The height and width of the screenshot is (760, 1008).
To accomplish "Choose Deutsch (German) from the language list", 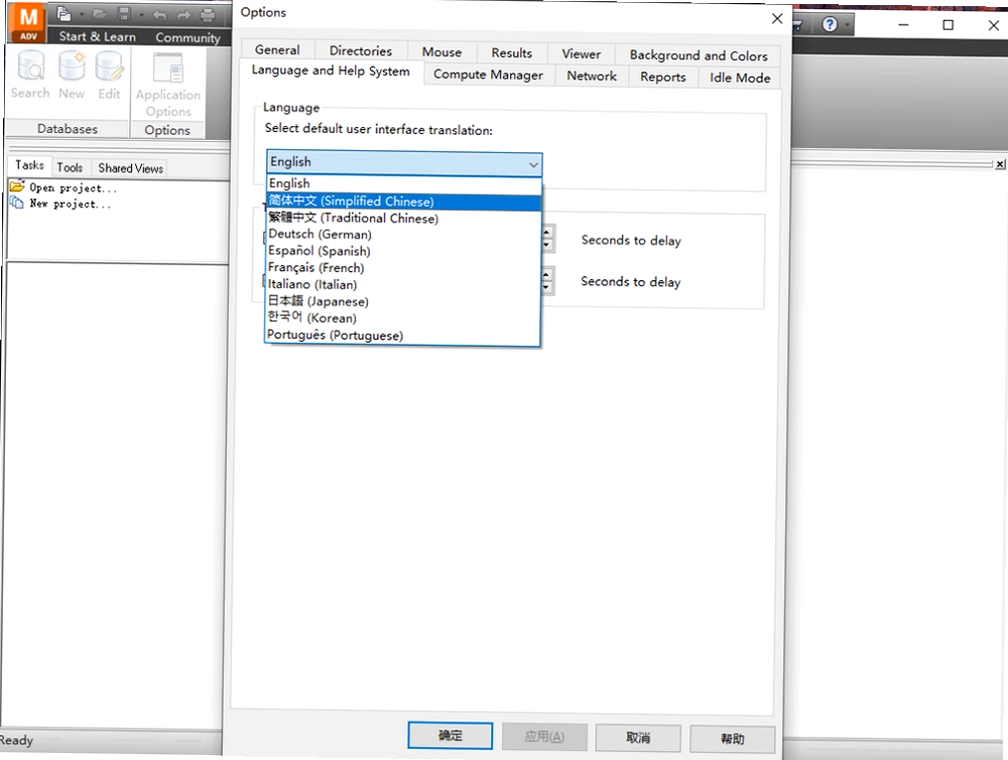I will pos(404,234).
